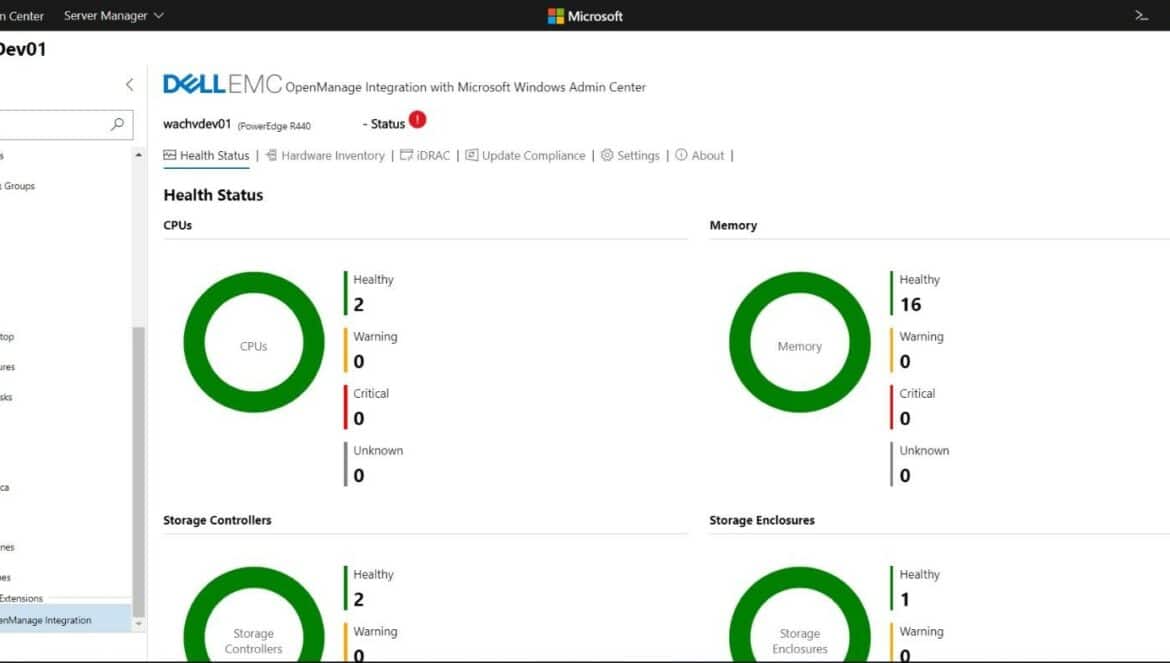Collapse the tools sidebar with chevron
The height and width of the screenshot is (663, 1170).
tap(130, 84)
